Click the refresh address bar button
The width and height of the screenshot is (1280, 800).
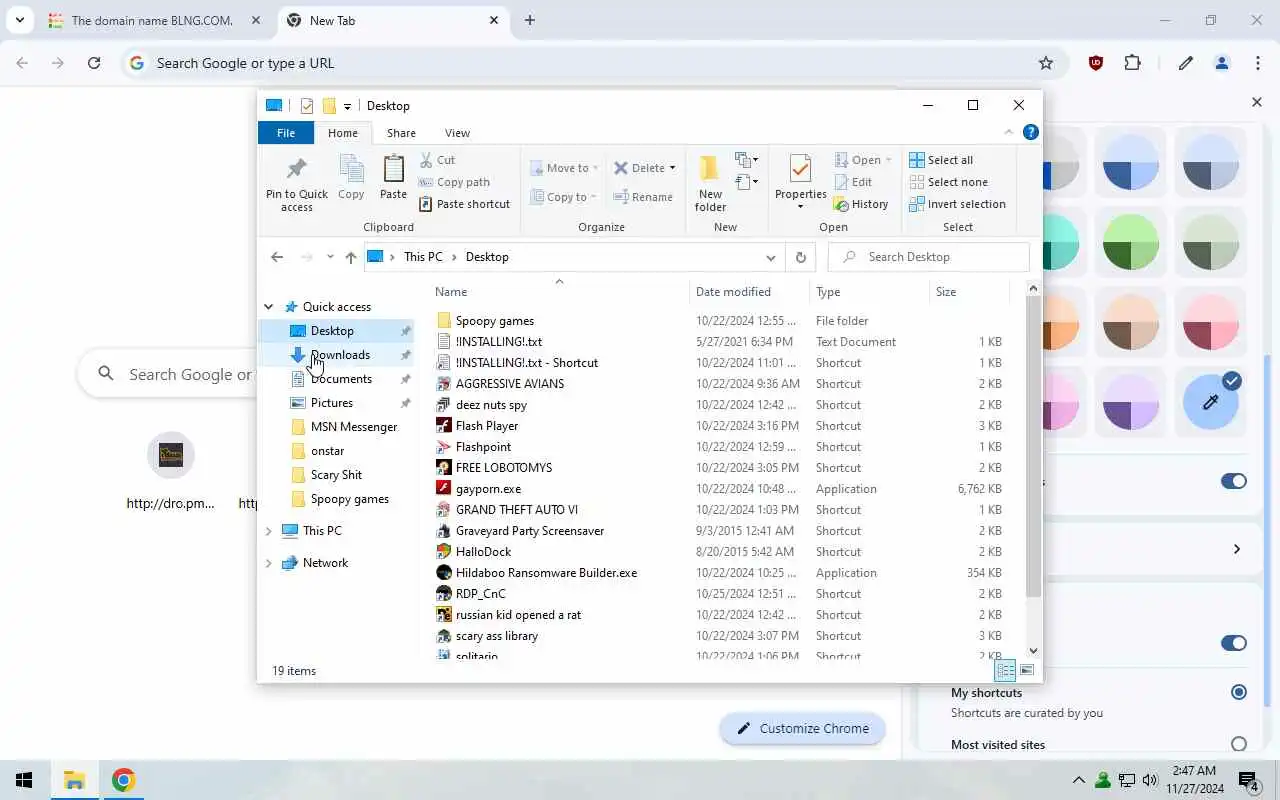(800, 257)
